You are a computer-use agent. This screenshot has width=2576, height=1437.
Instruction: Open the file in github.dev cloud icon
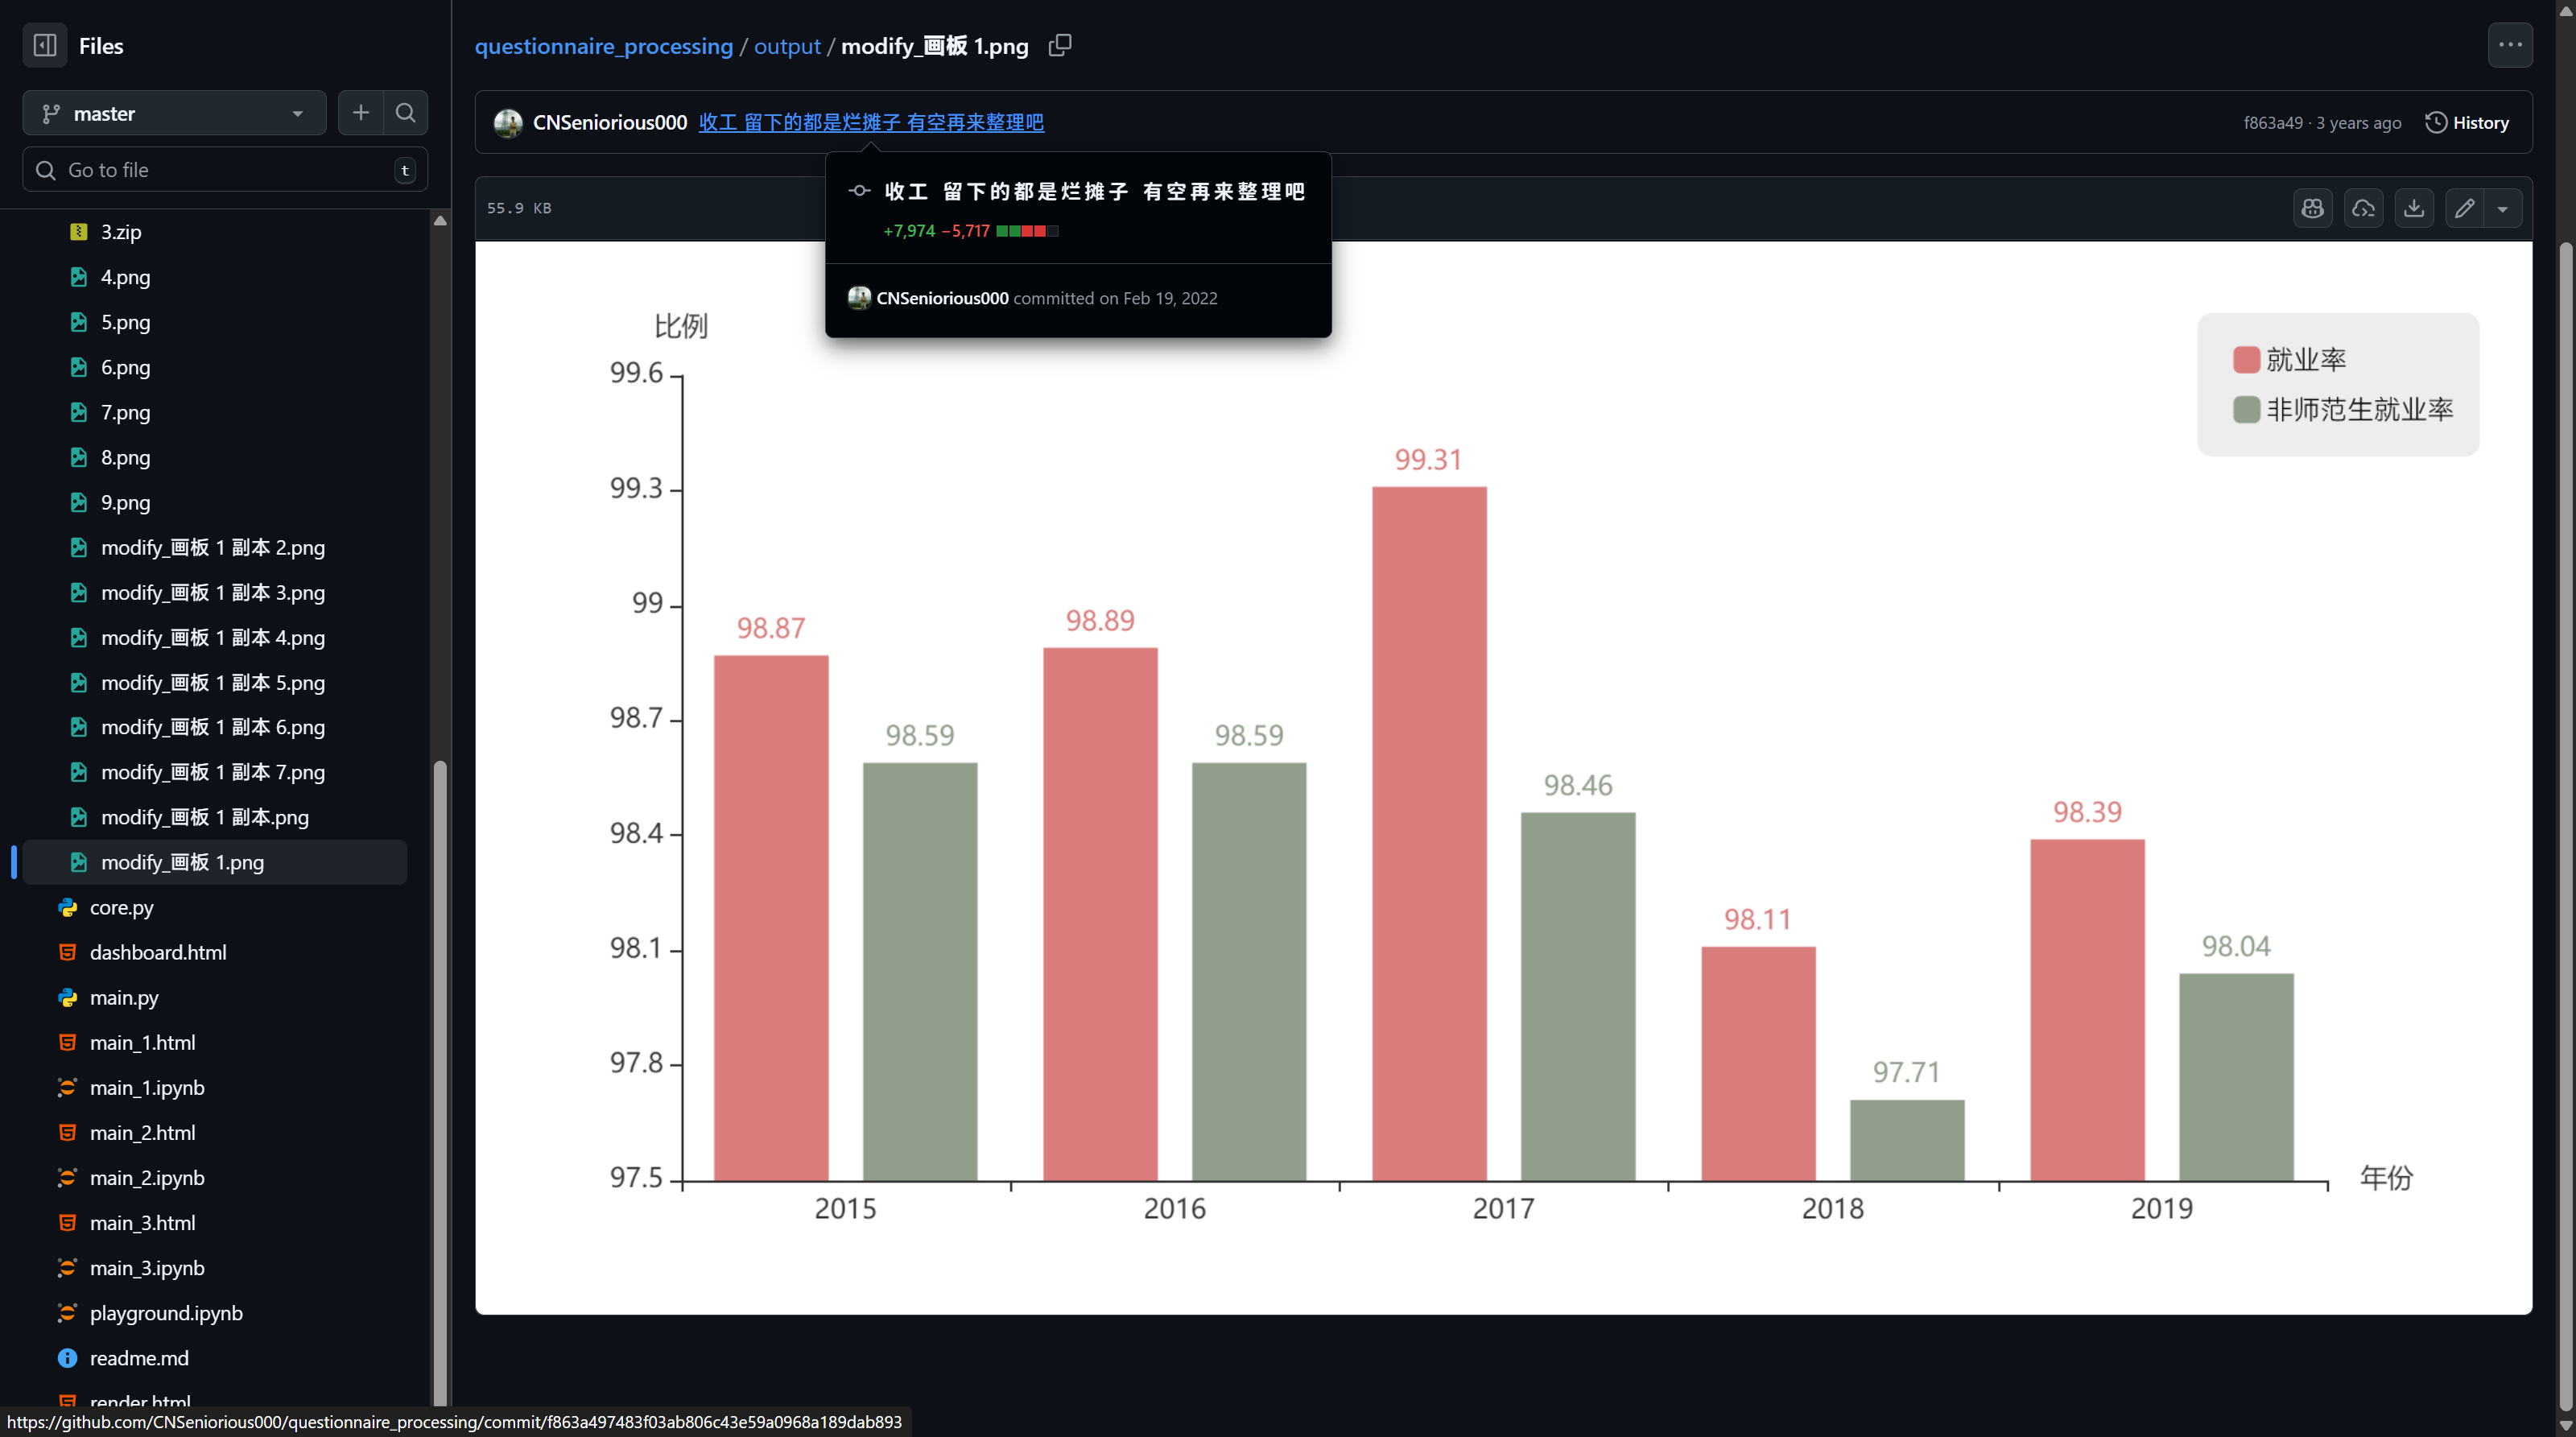point(2363,208)
